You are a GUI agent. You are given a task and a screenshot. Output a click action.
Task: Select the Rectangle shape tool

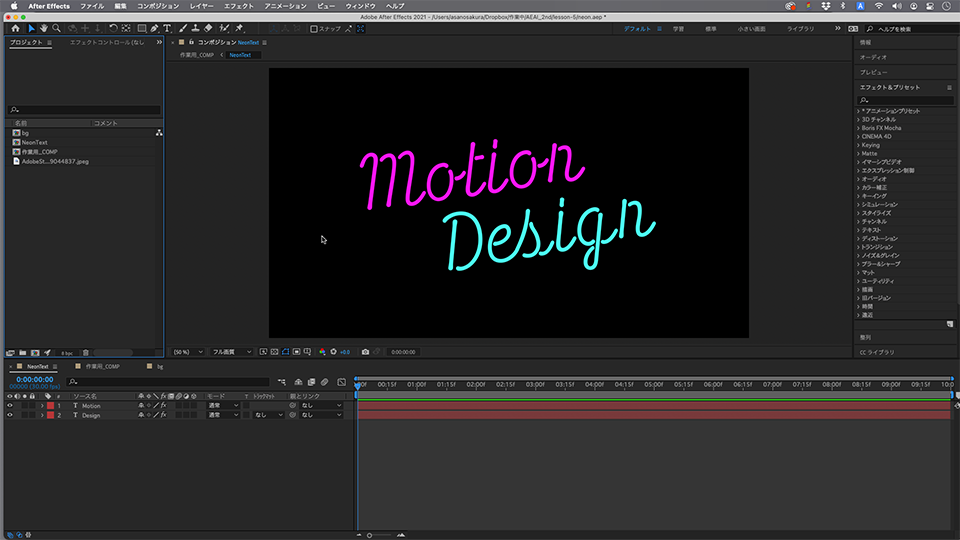pos(141,28)
